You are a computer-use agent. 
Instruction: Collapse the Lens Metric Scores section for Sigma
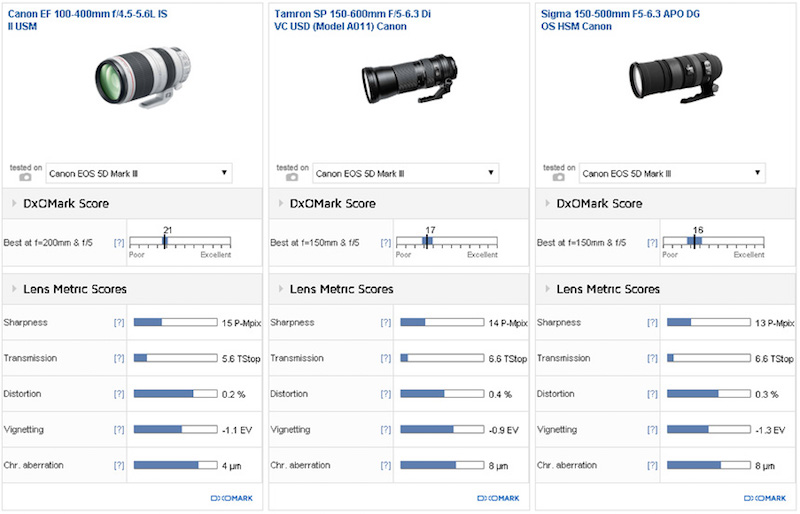click(545, 289)
